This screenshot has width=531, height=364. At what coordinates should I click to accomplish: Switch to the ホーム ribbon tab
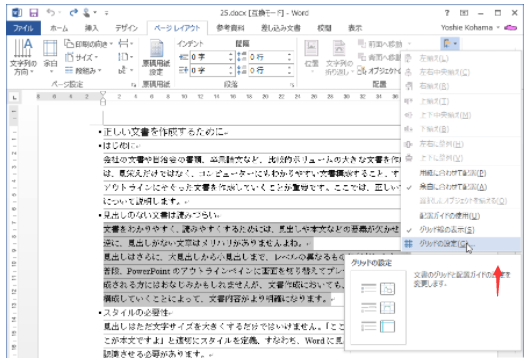click(x=59, y=28)
